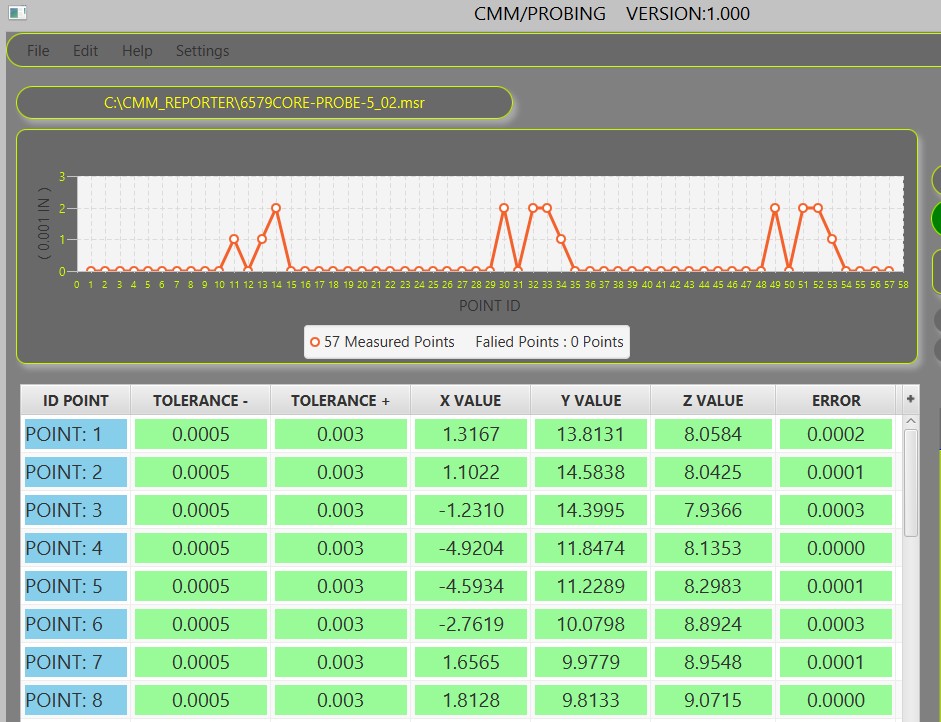
Task: Click the application icon in title bar
Action: (x=17, y=12)
